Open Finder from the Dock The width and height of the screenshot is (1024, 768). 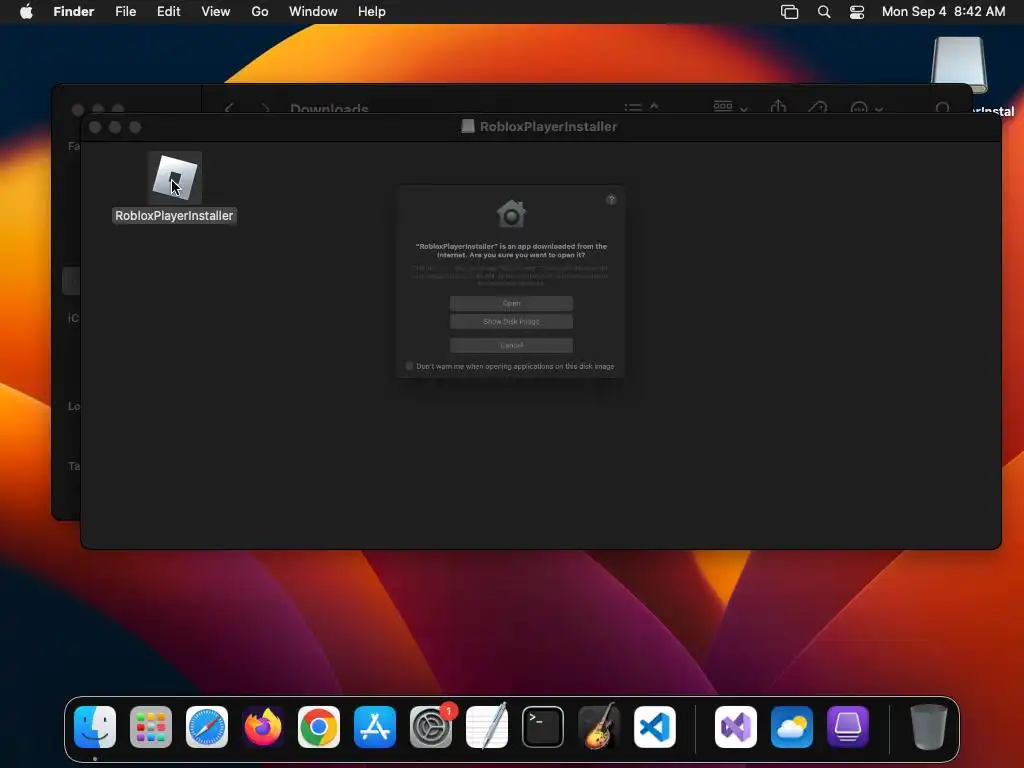[x=95, y=727]
